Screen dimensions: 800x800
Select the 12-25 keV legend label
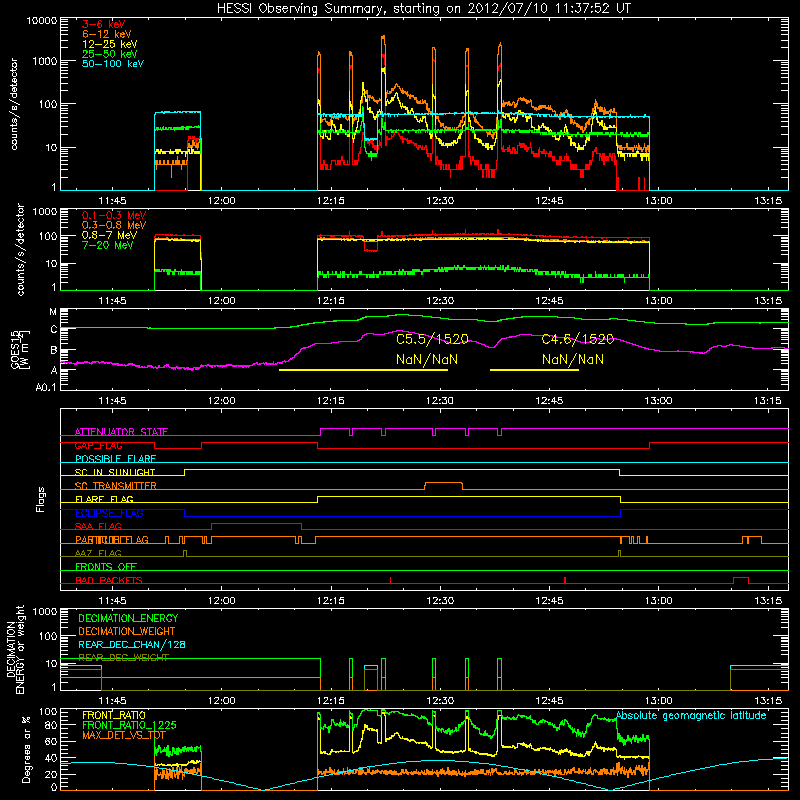pyautogui.click(x=110, y=44)
